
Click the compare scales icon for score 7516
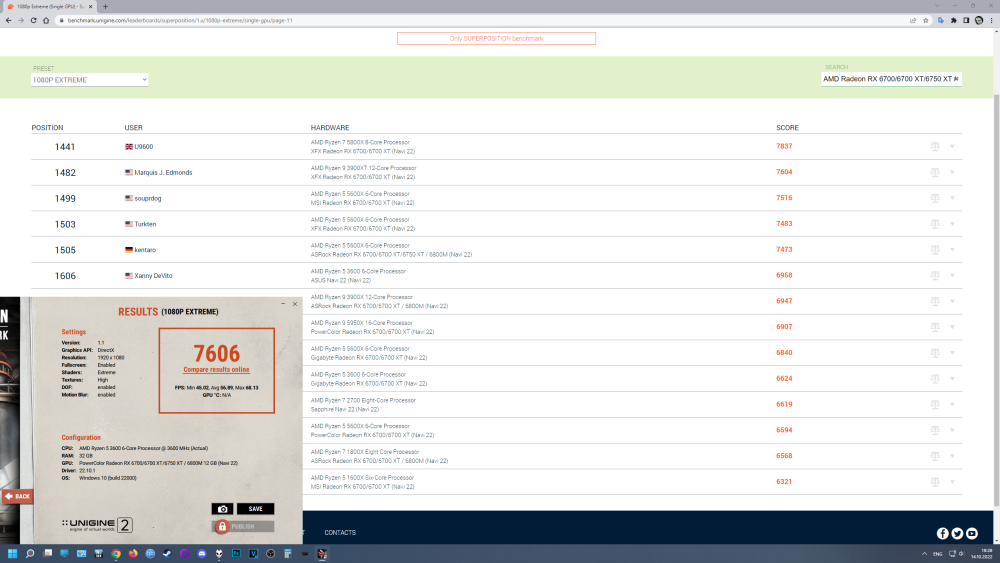(934, 198)
